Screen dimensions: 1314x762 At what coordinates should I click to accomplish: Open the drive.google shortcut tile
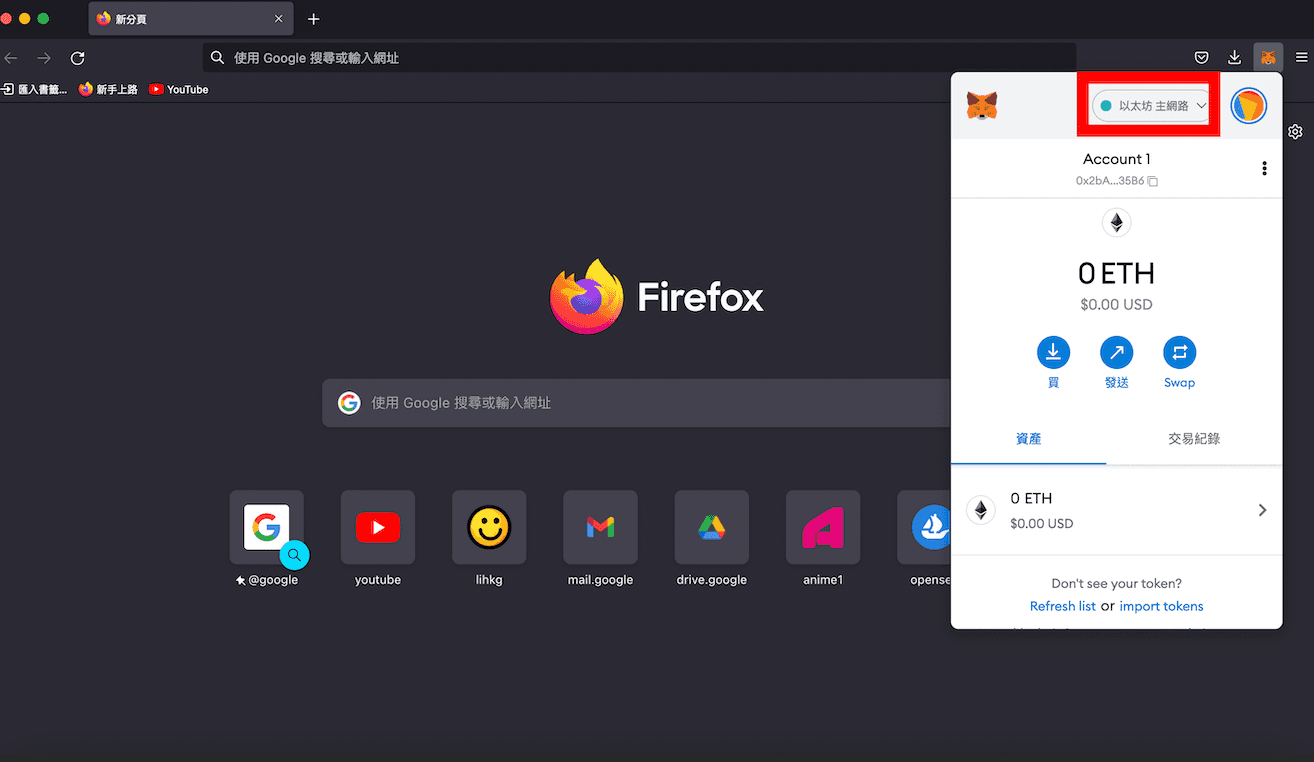(712, 527)
